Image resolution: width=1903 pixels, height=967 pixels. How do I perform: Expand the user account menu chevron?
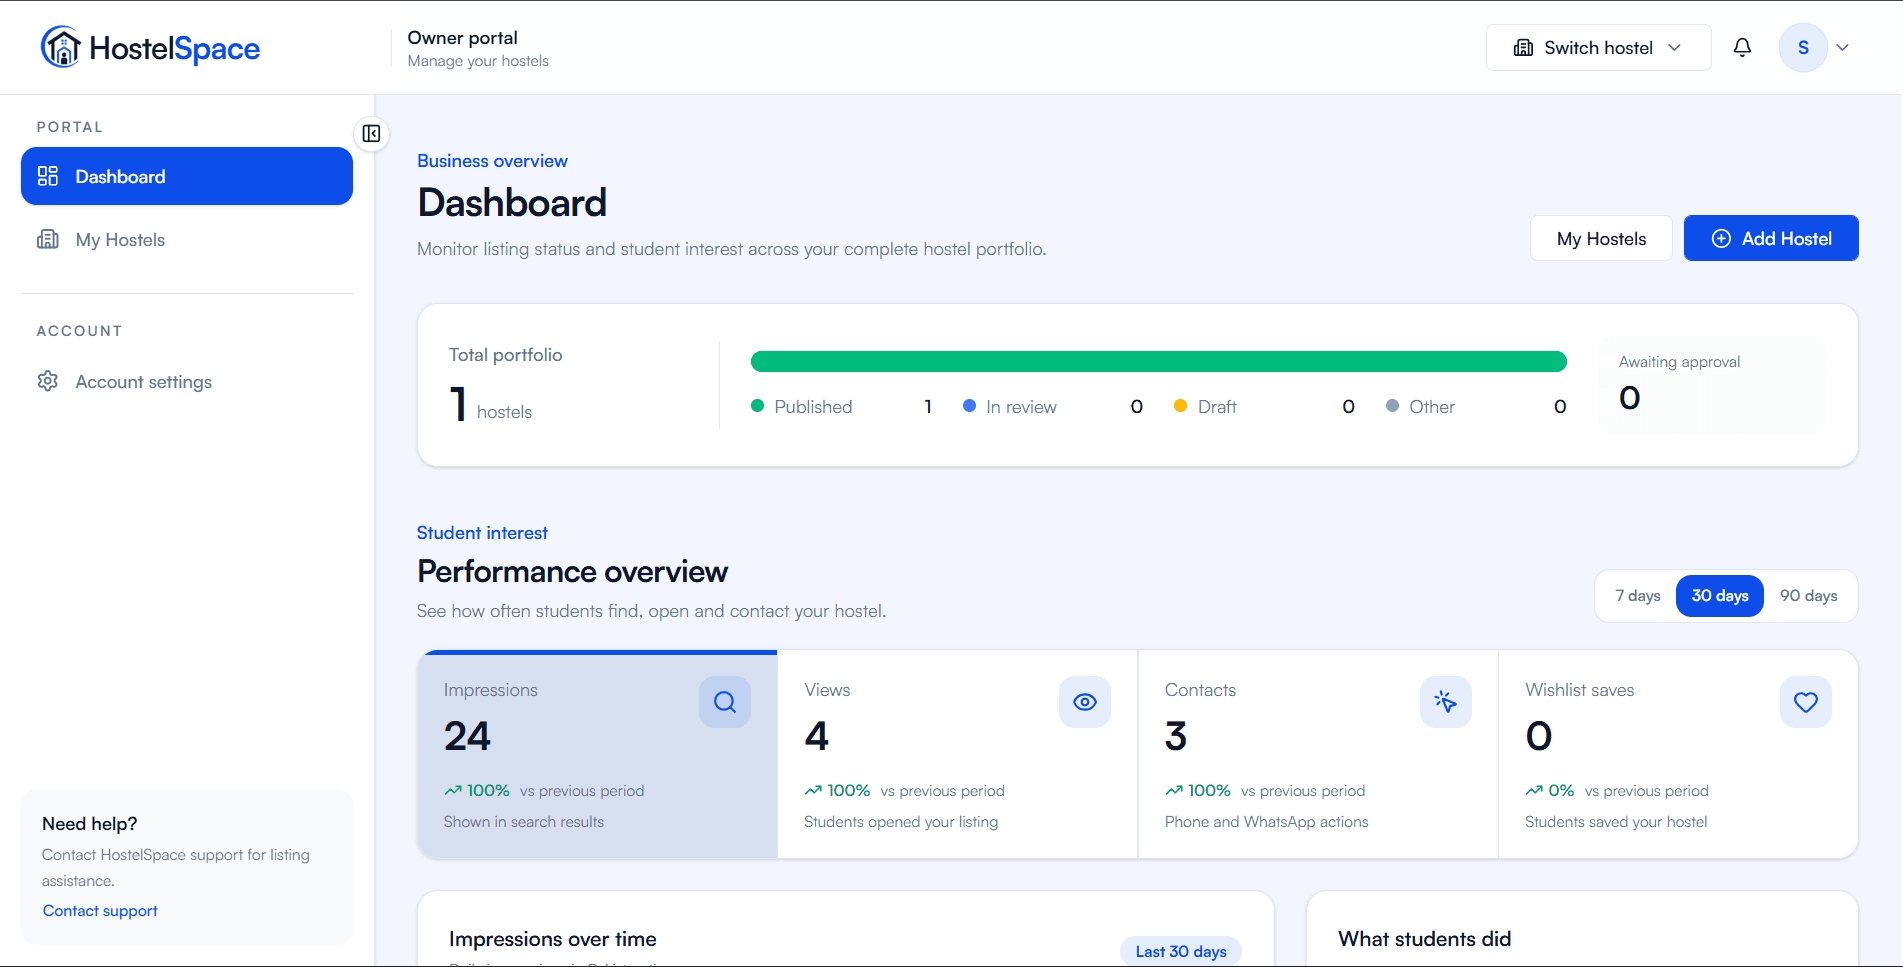tap(1842, 47)
